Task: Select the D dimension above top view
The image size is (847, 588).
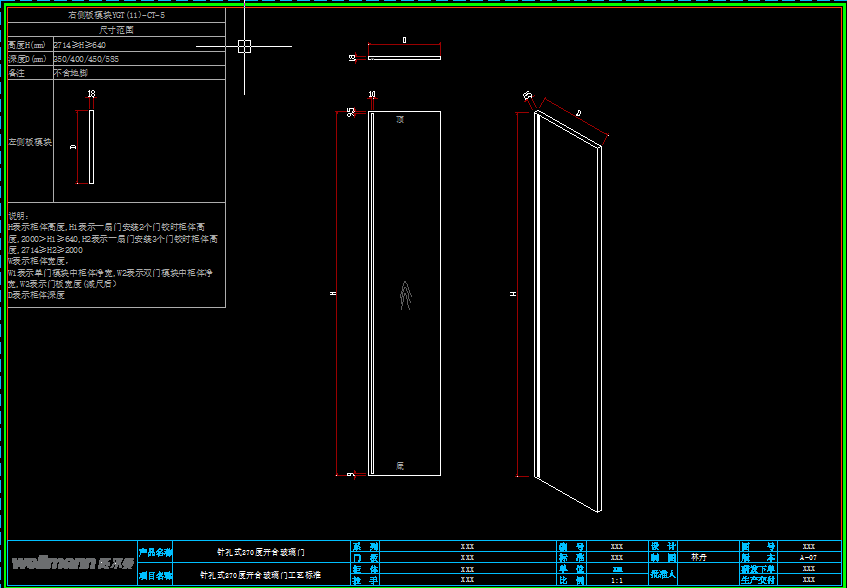Action: (x=404, y=41)
